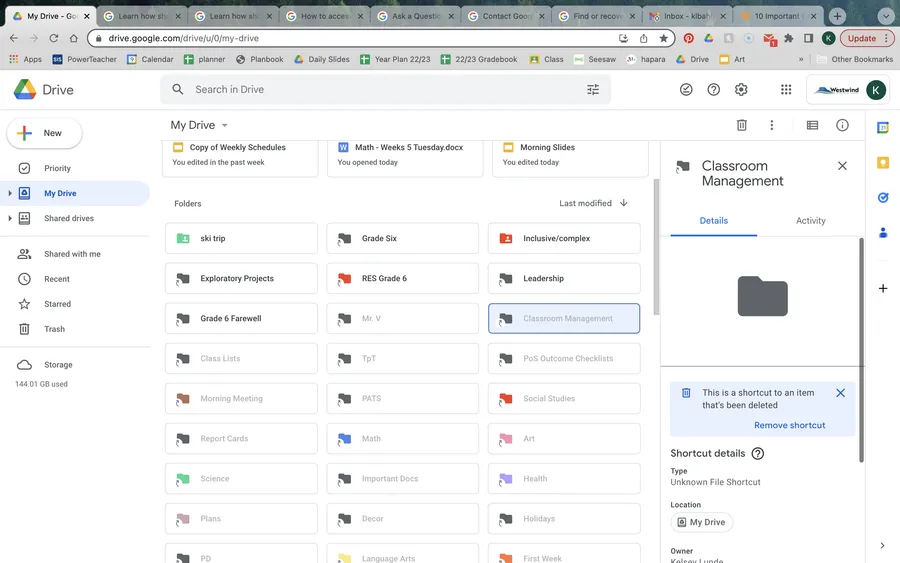The width and height of the screenshot is (900, 563).
Task: Click the Search in Drive field
Action: coord(380,89)
